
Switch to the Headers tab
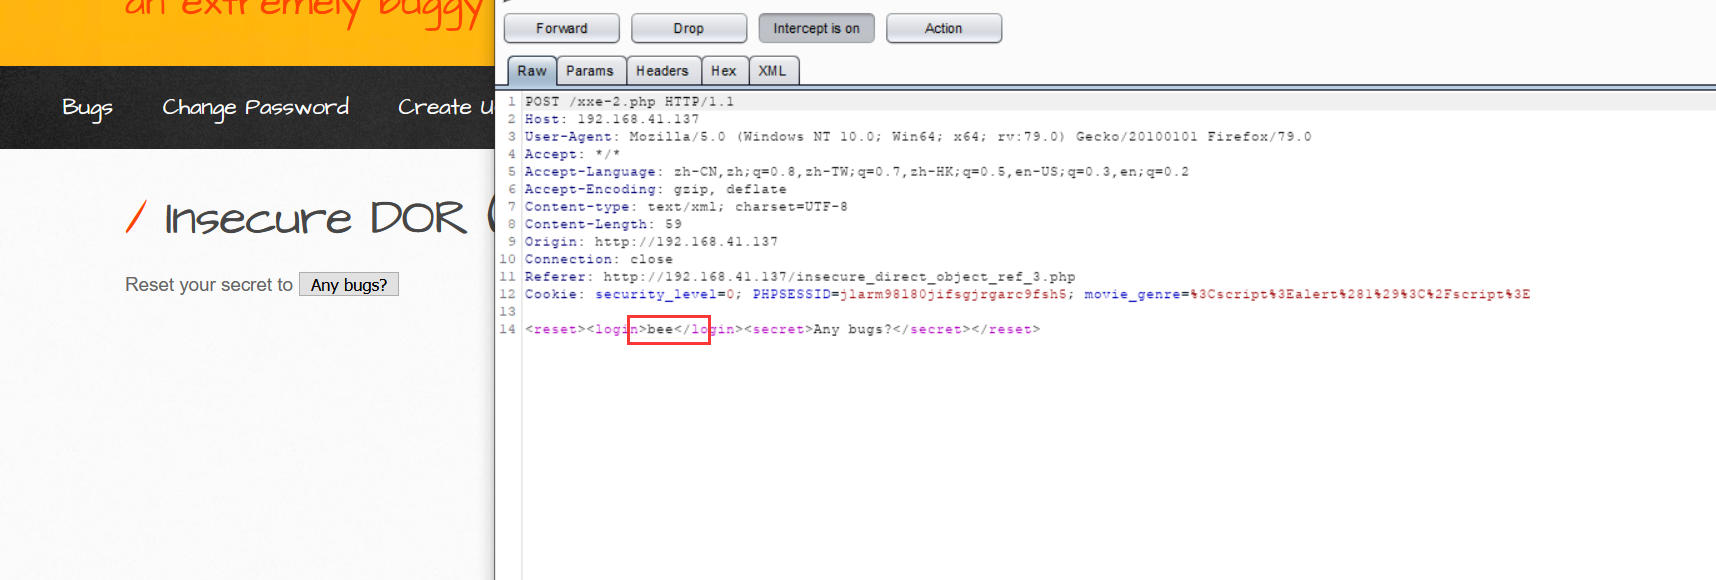point(662,71)
